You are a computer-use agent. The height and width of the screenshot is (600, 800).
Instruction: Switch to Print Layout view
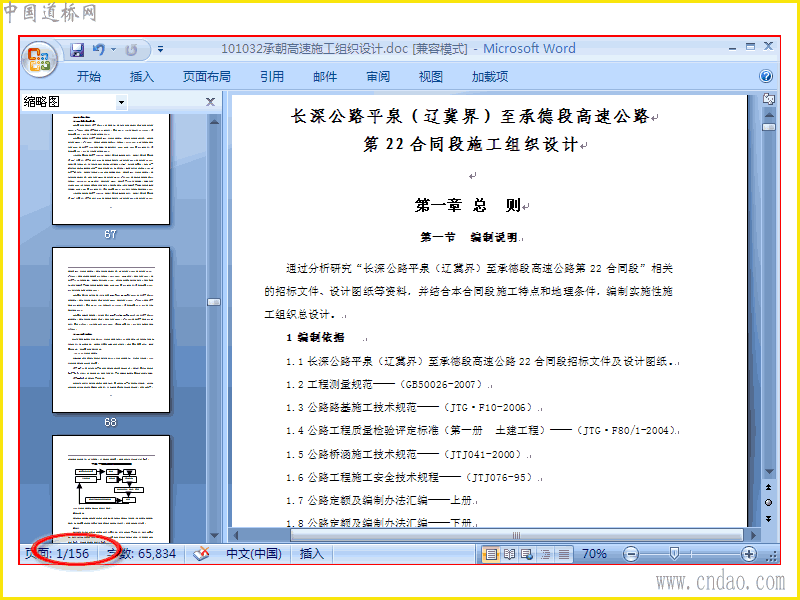[491, 554]
